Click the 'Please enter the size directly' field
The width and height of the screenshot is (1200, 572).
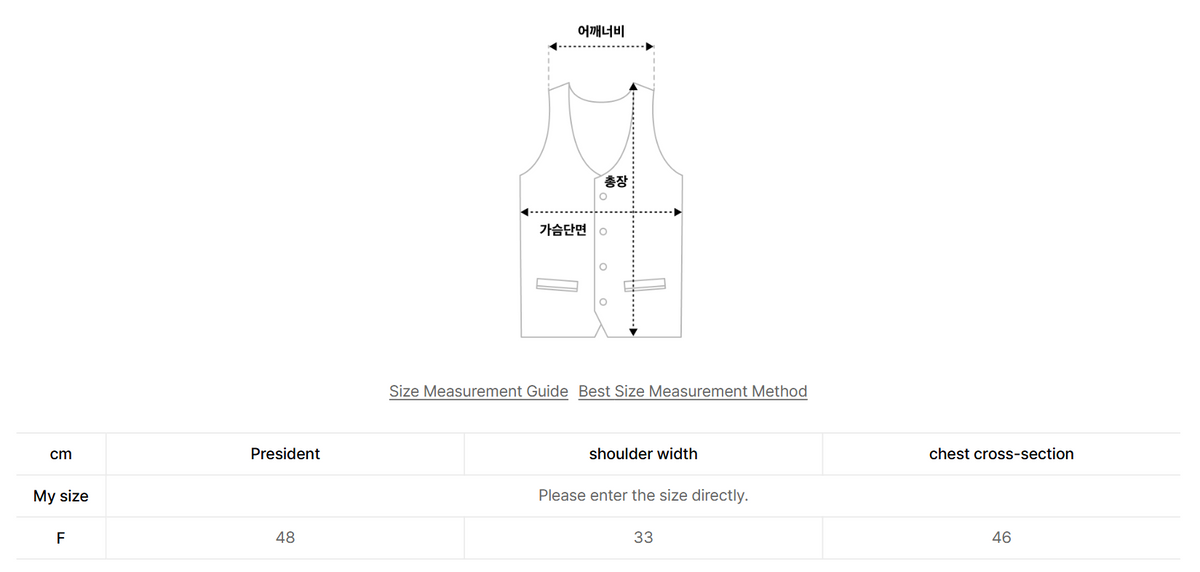(x=643, y=495)
